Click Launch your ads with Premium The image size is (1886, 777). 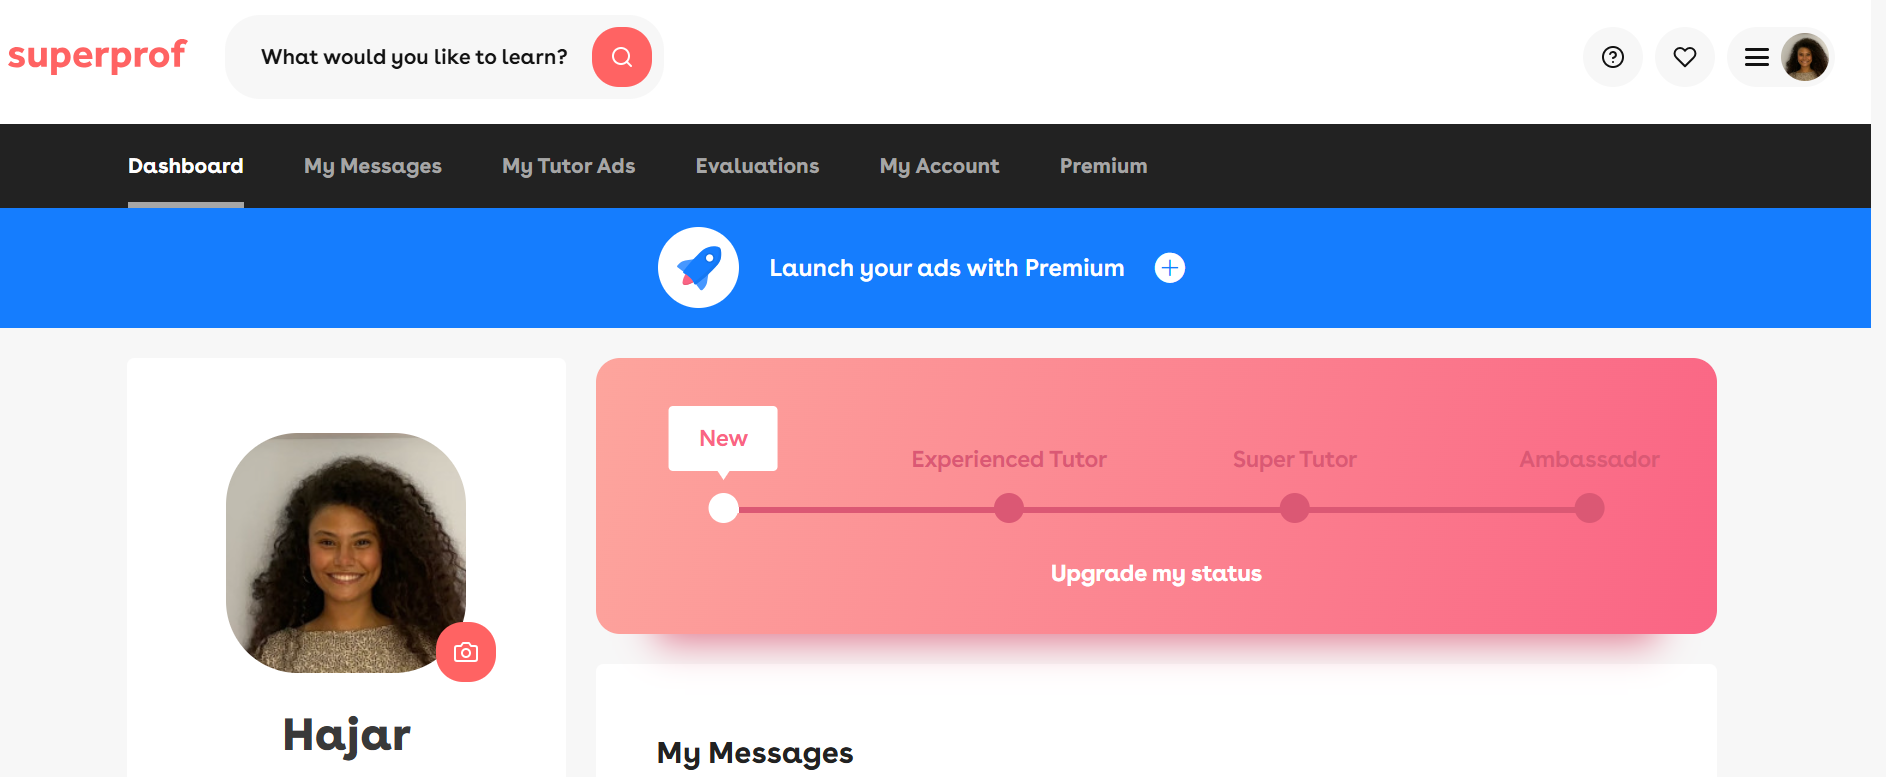946,268
